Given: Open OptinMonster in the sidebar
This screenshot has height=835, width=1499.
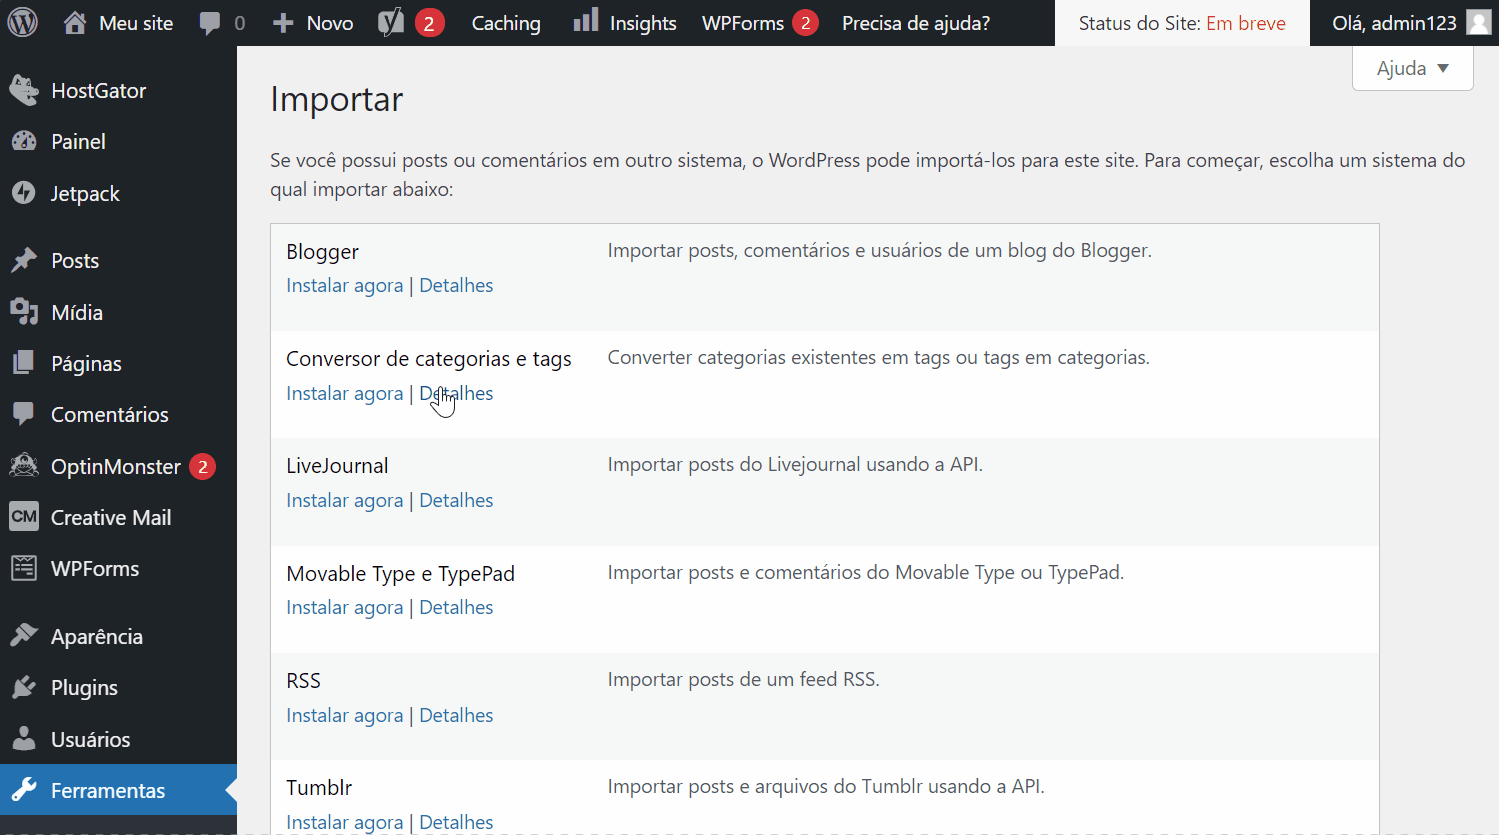Looking at the screenshot, I should pos(118,466).
